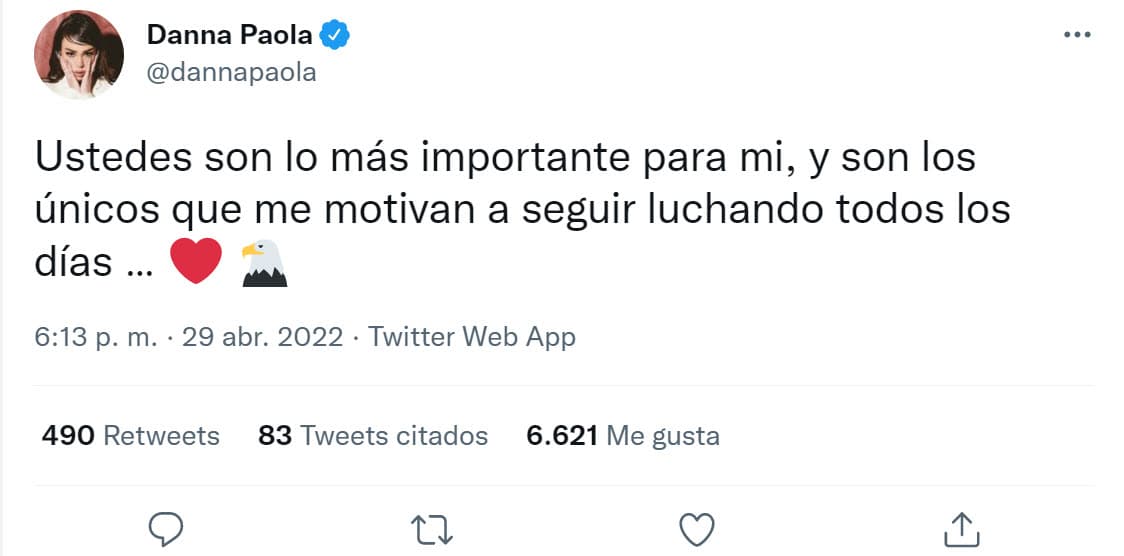Open Danna Paola's profile picture

point(79,54)
